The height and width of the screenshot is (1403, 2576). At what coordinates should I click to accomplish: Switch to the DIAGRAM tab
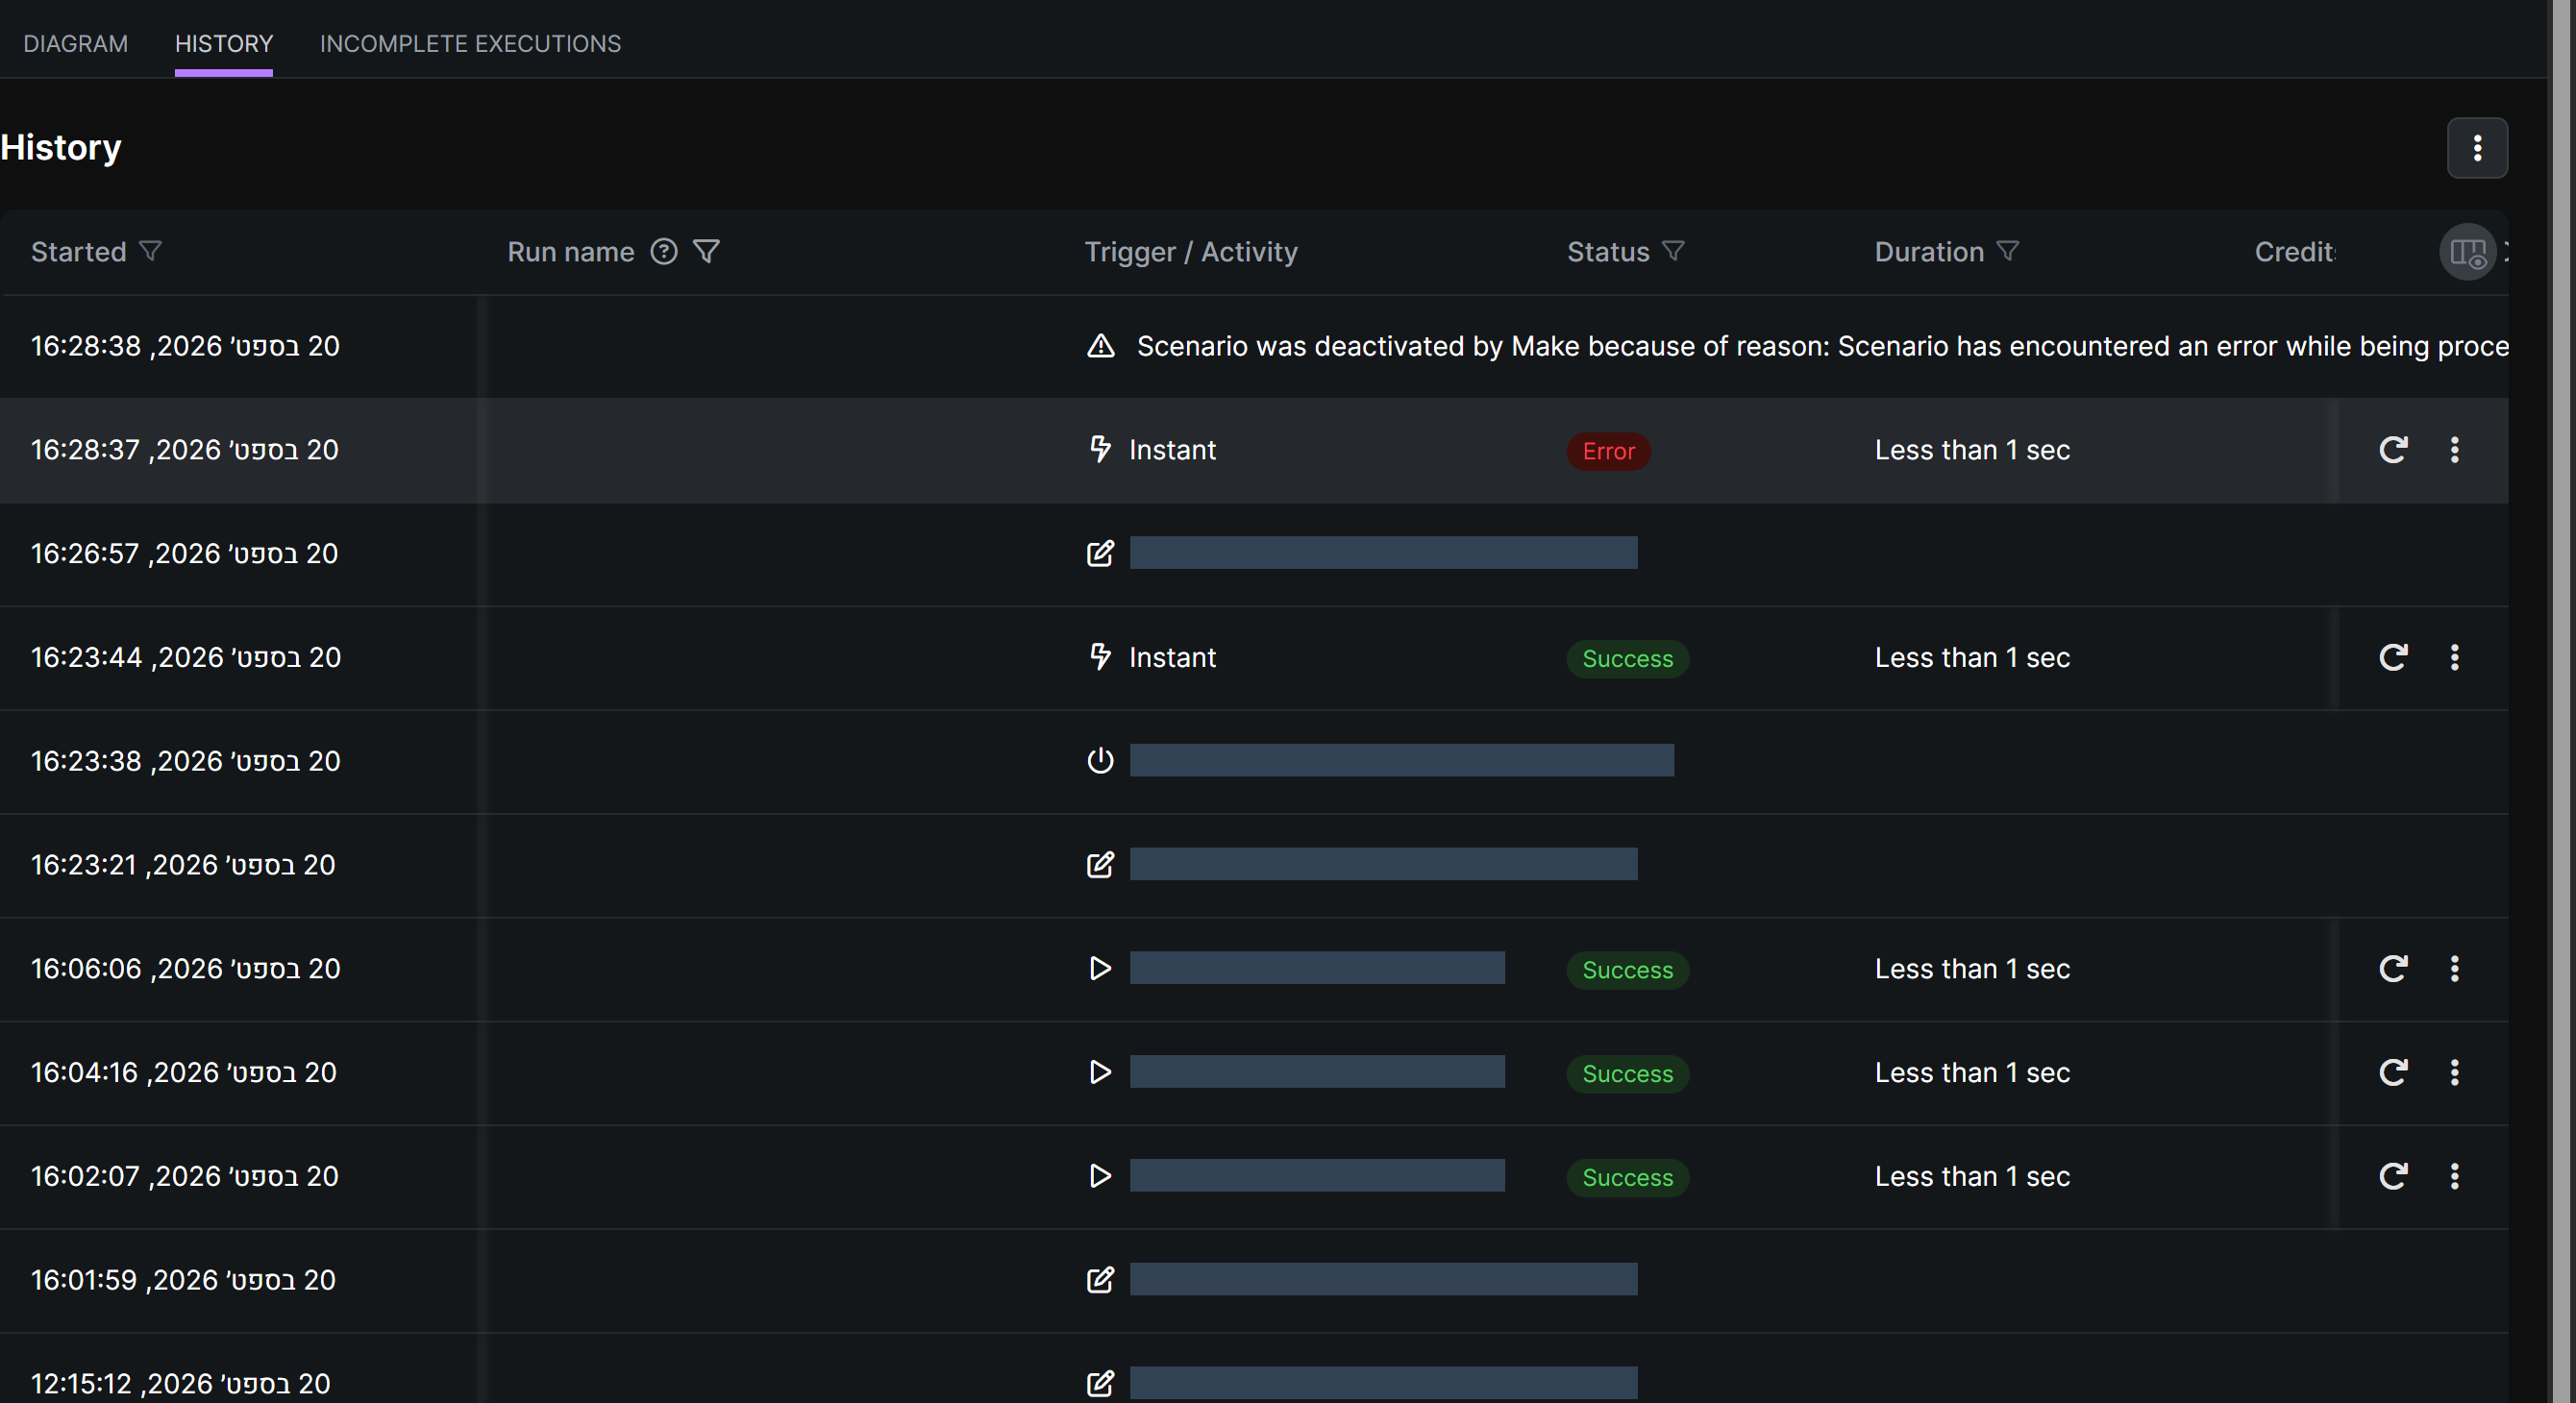pos(76,43)
